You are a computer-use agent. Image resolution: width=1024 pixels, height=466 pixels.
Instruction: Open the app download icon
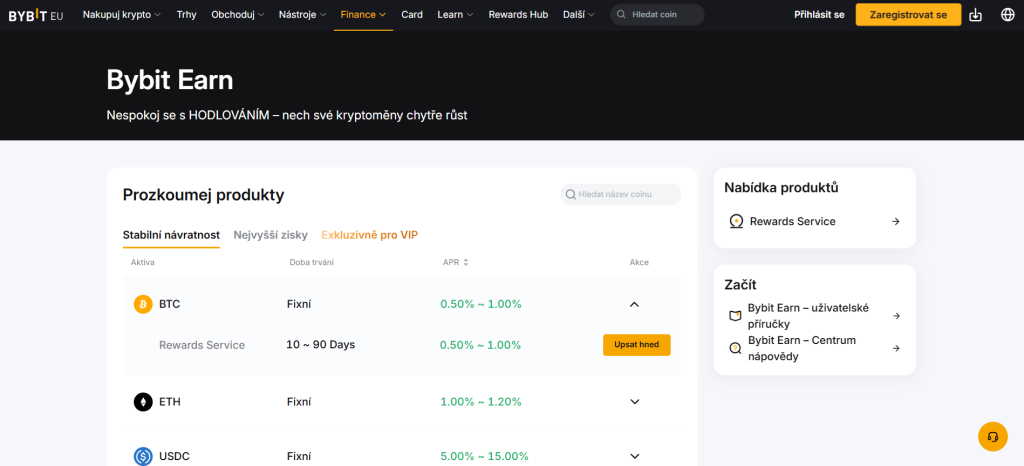(x=975, y=14)
